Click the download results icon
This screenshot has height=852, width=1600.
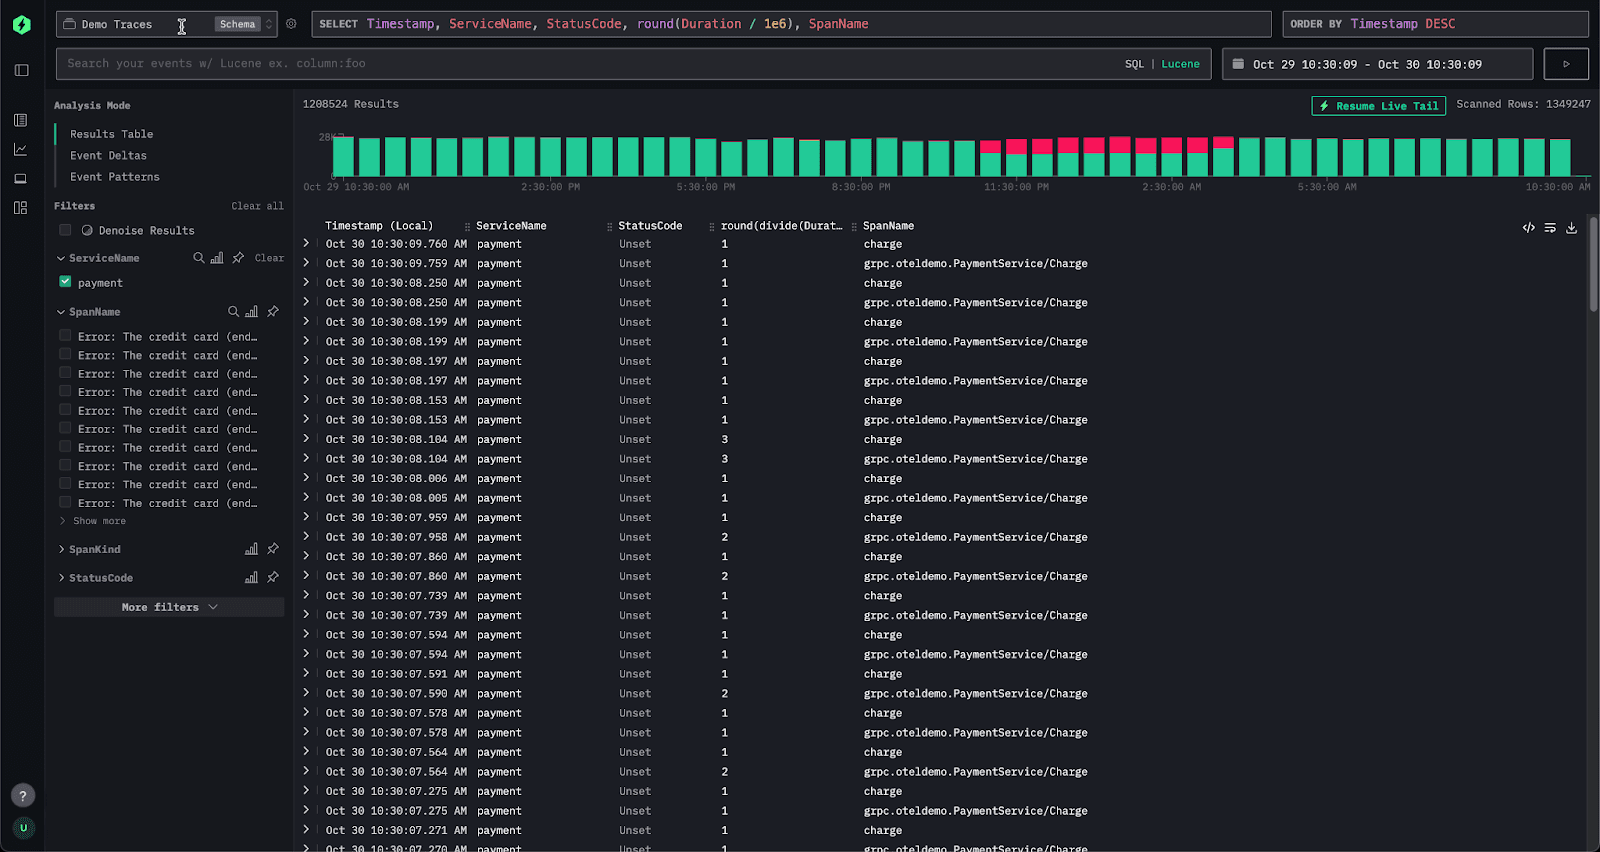click(1571, 228)
